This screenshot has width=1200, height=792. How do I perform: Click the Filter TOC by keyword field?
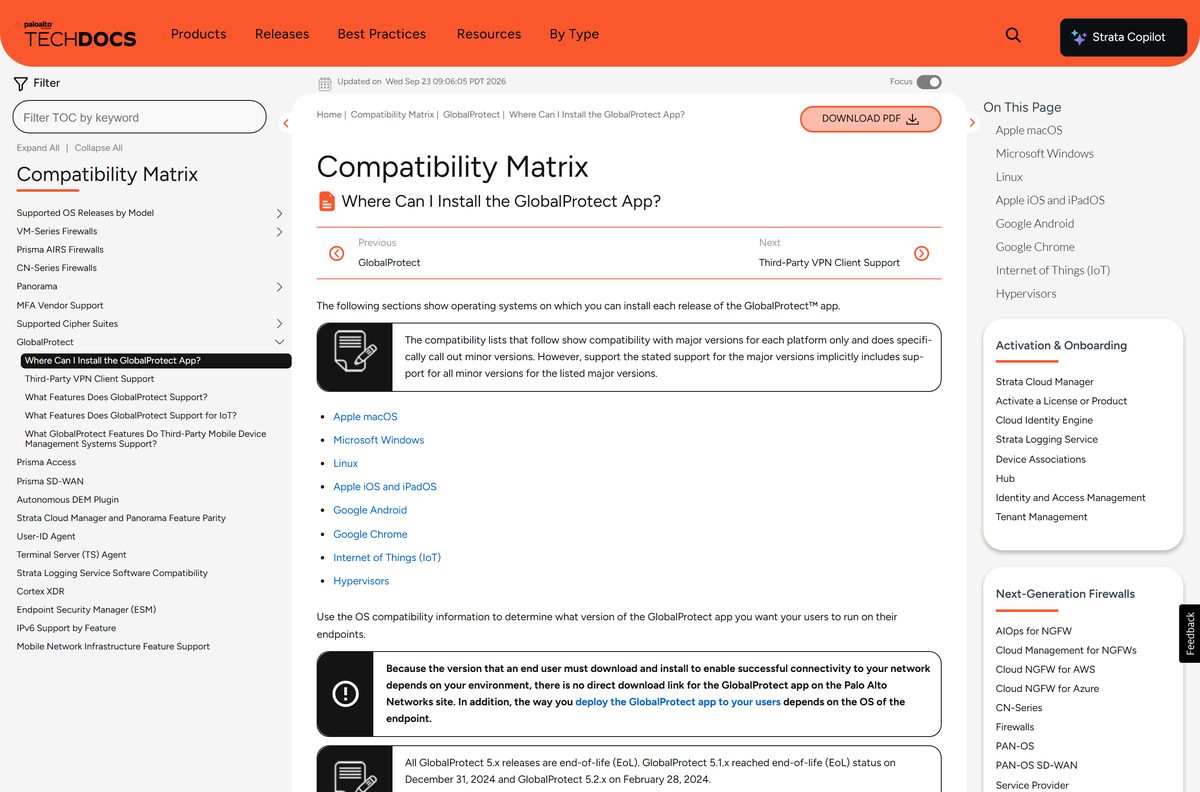pyautogui.click(x=140, y=117)
